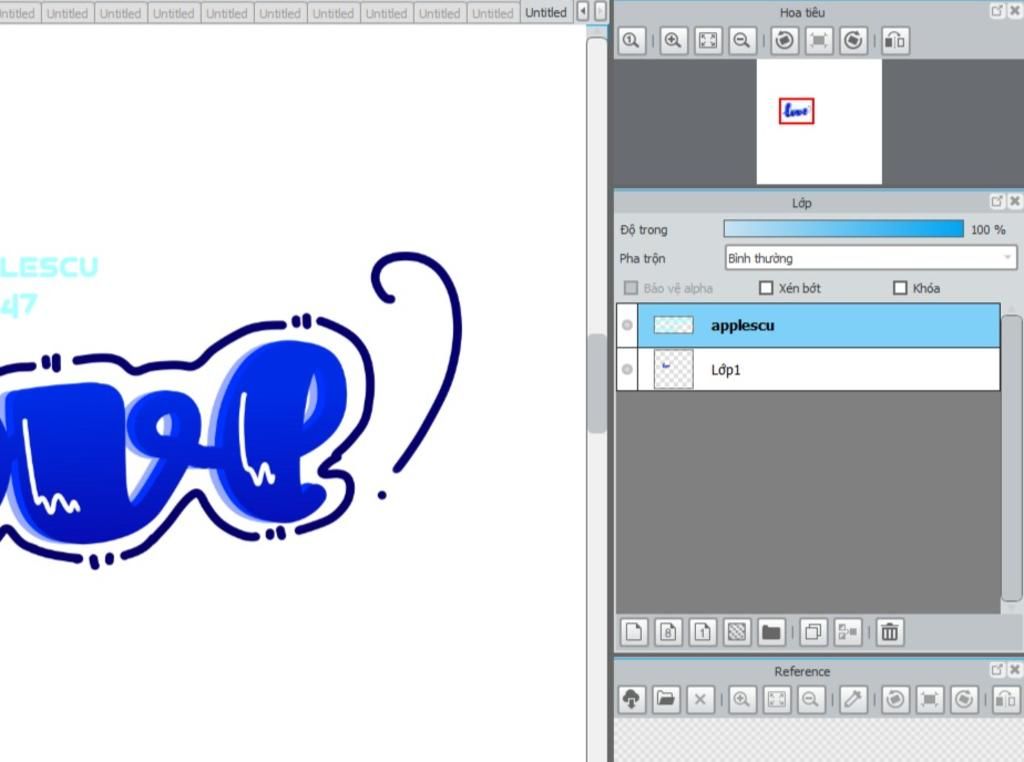
Task: Open reference image from cloud
Action: [632, 699]
